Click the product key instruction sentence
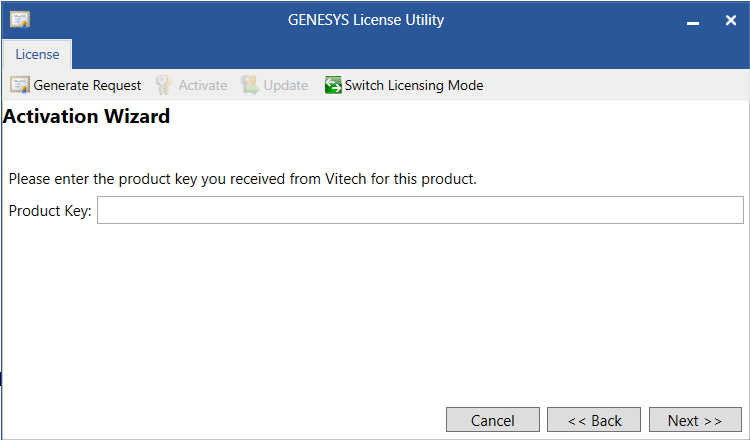Viewport: 750px width, 440px height. click(243, 180)
